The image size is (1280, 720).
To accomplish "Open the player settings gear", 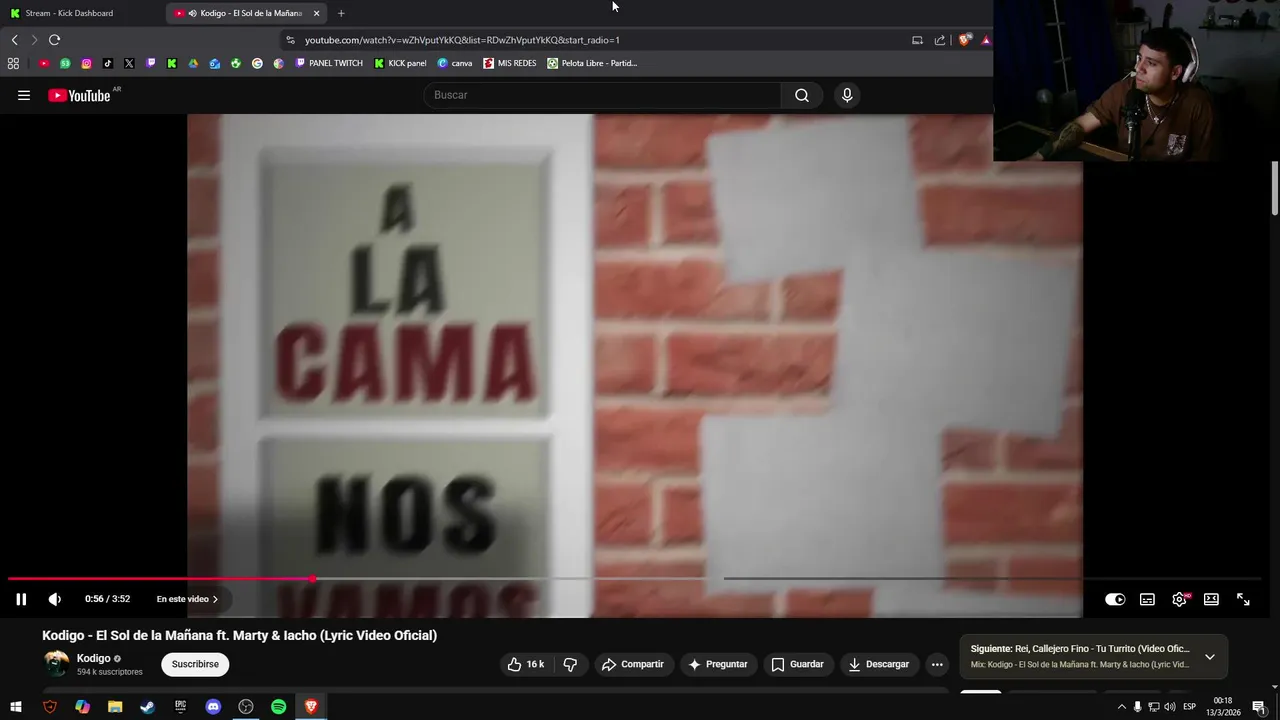I will 1179,599.
